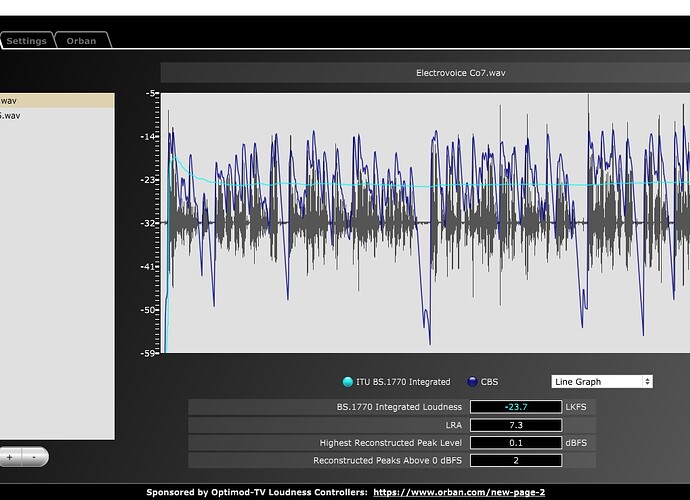
Task: Click the -23 axis label
Action: click(x=147, y=180)
